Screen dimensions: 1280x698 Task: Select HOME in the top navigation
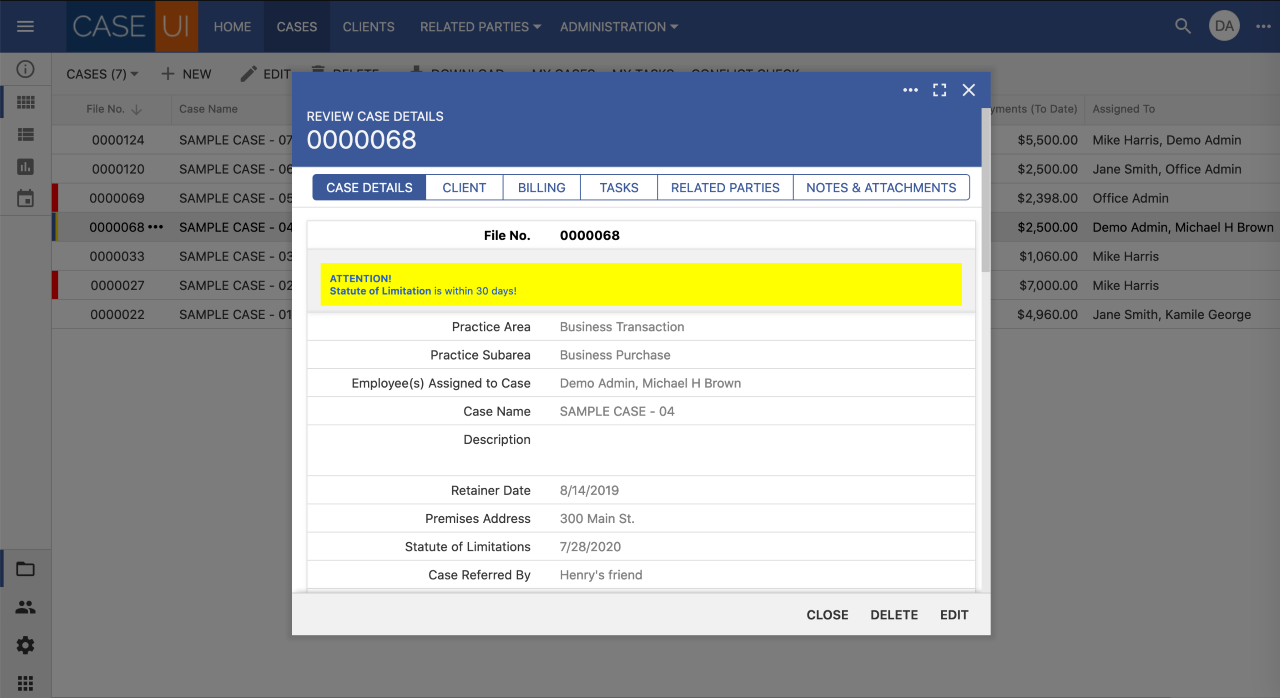[x=232, y=27]
